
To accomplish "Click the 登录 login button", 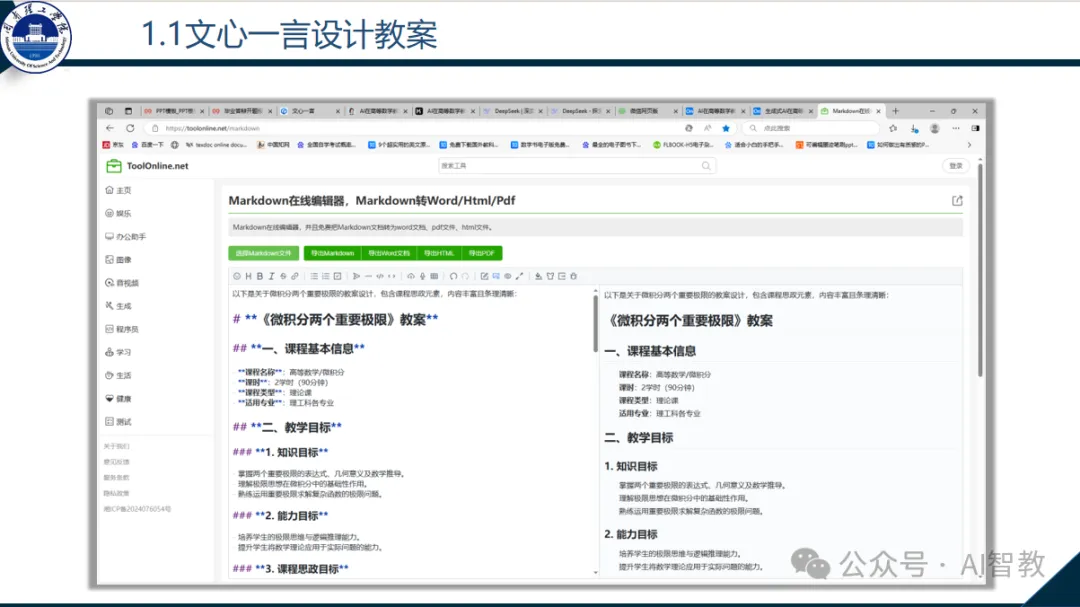I will point(956,166).
